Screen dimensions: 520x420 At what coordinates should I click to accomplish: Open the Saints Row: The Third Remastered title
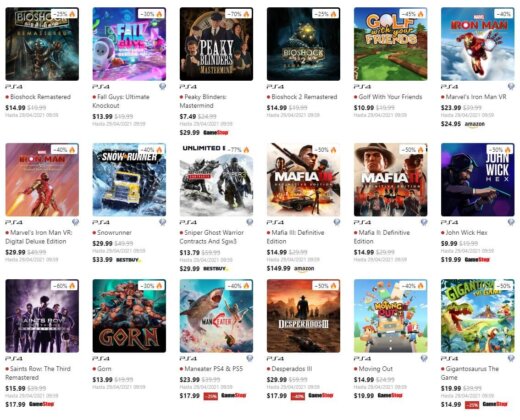38,373
